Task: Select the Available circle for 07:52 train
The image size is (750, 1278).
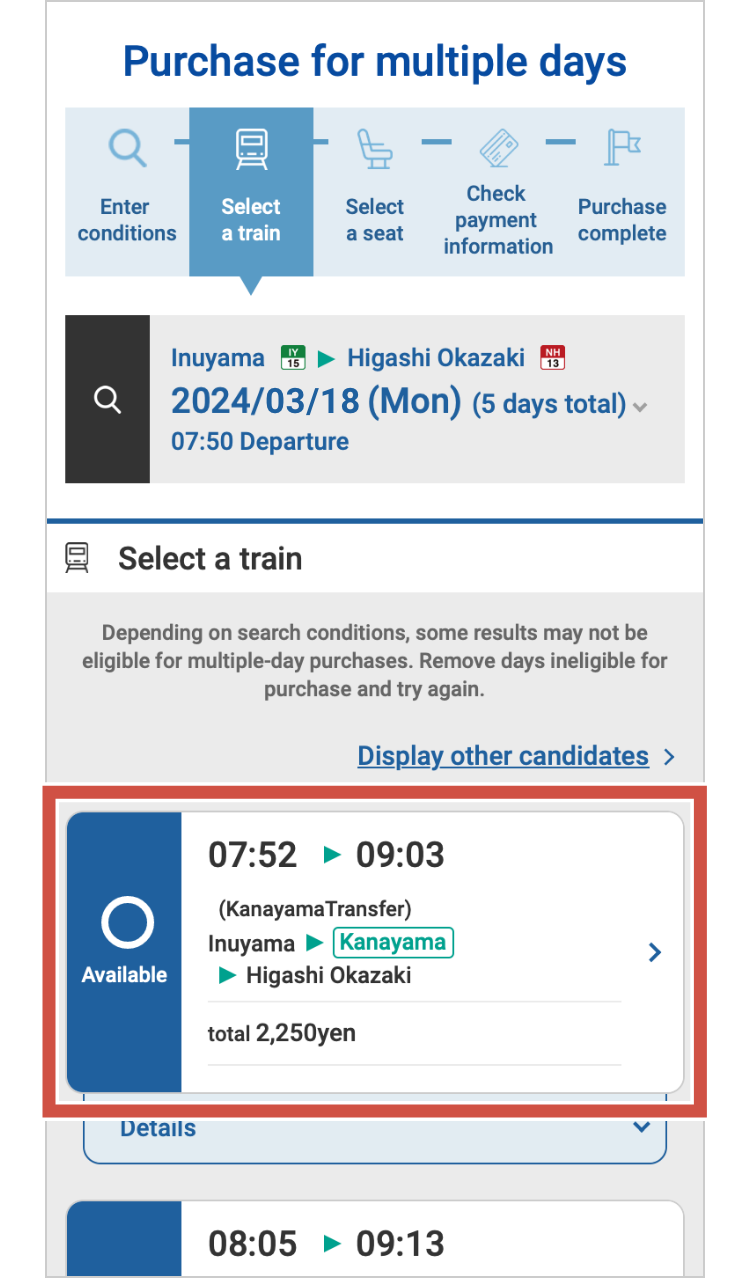Action: 126,923
